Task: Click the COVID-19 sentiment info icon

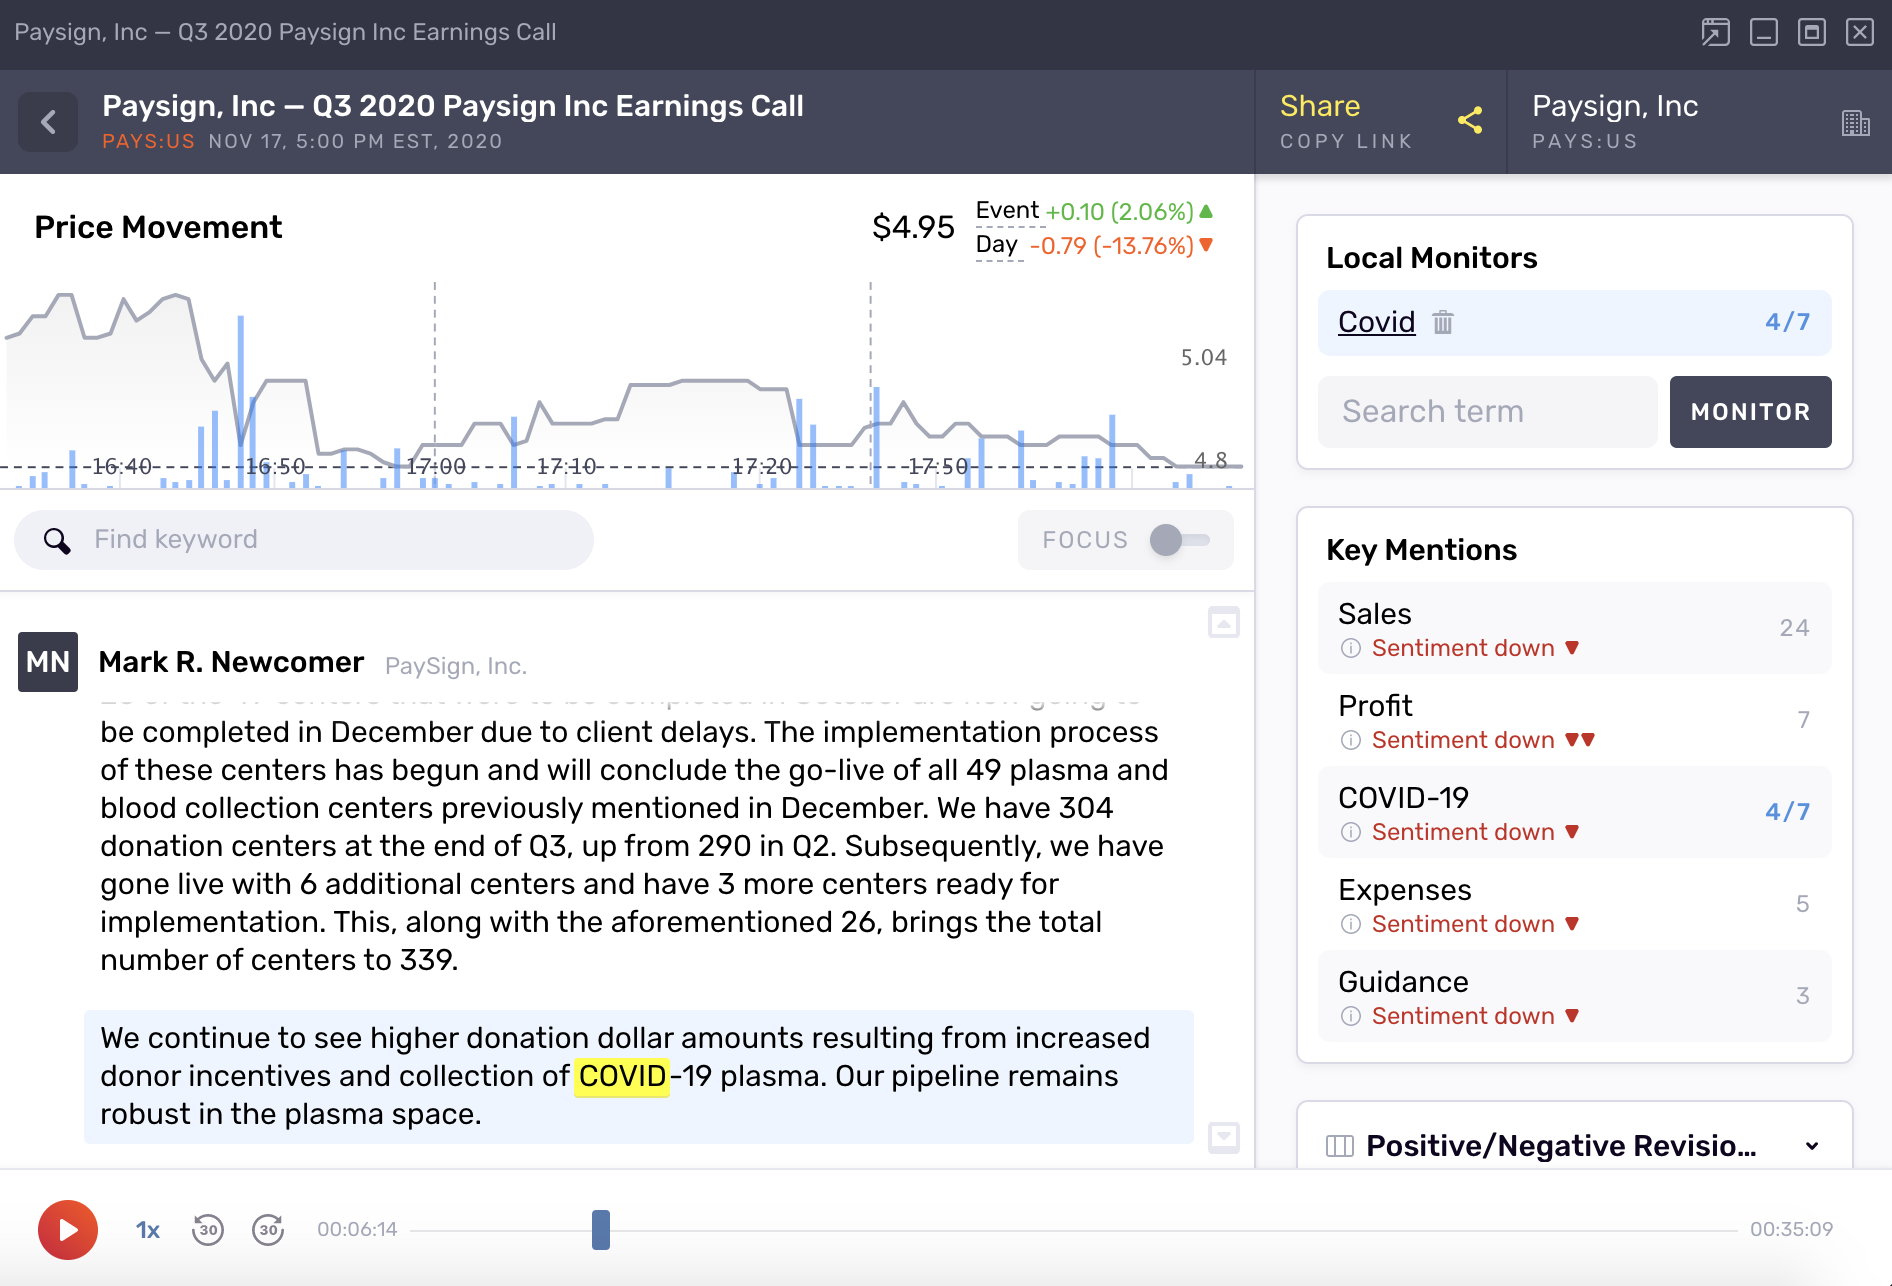Action: (x=1350, y=832)
